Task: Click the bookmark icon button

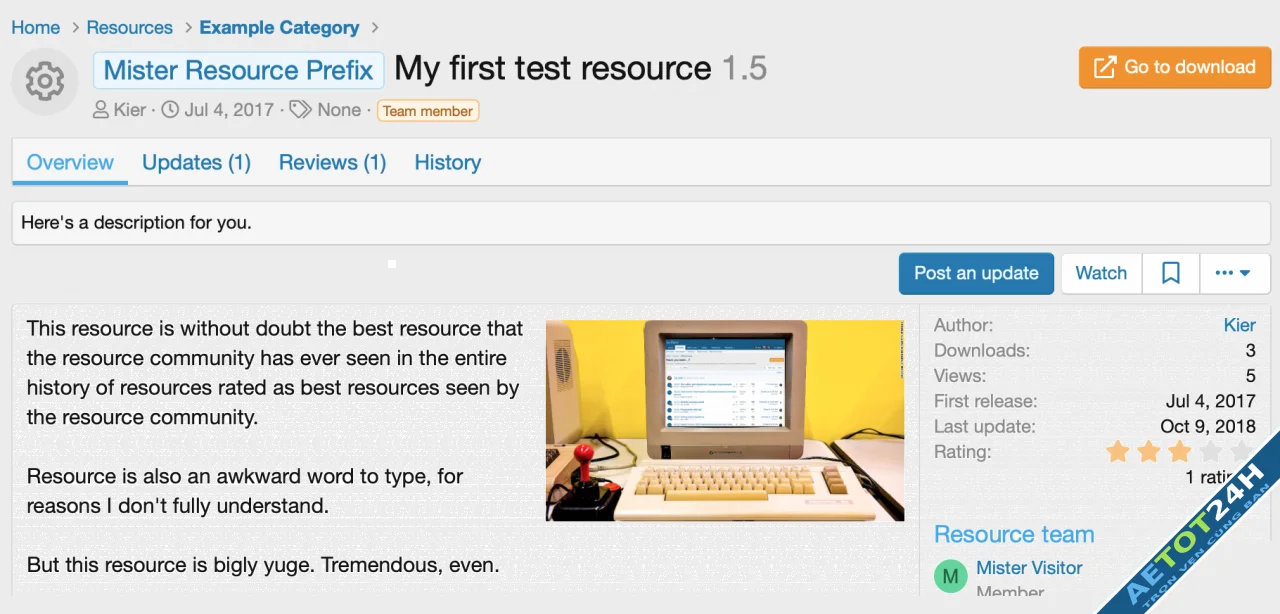Action: [1171, 273]
